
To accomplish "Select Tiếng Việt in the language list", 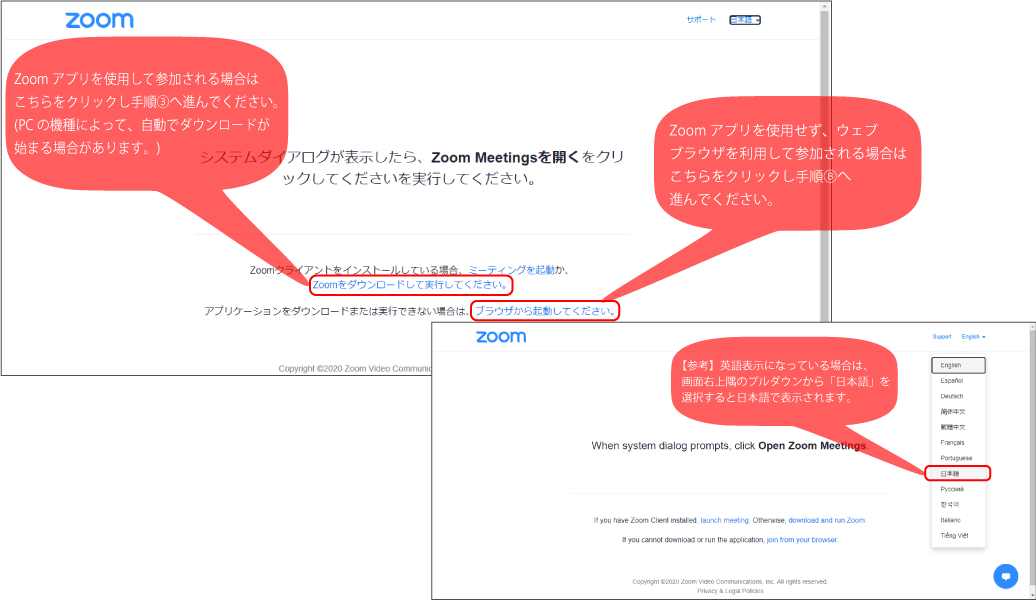I will [958, 536].
